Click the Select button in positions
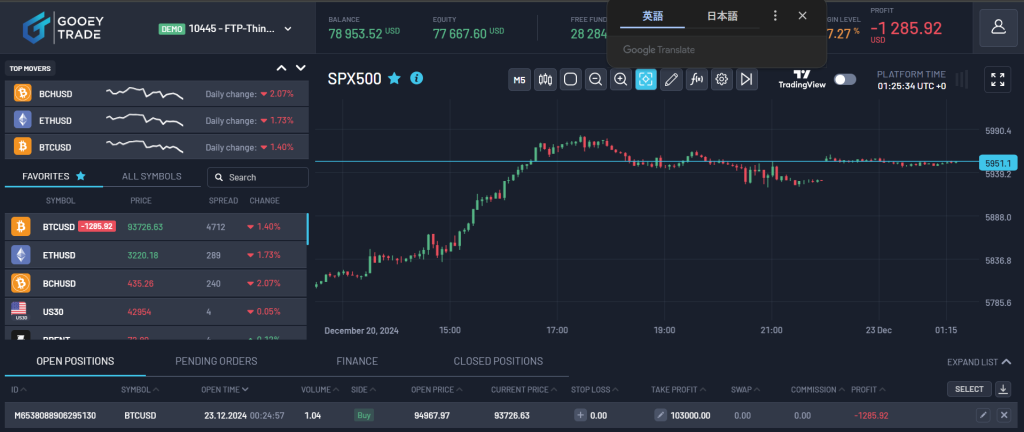The width and height of the screenshot is (1024, 432). pyautogui.click(x=969, y=389)
